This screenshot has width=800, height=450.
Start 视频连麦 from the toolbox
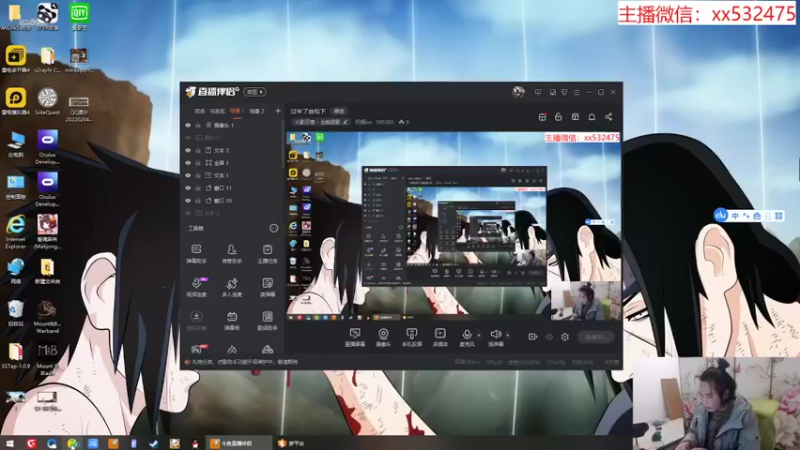tap(196, 287)
